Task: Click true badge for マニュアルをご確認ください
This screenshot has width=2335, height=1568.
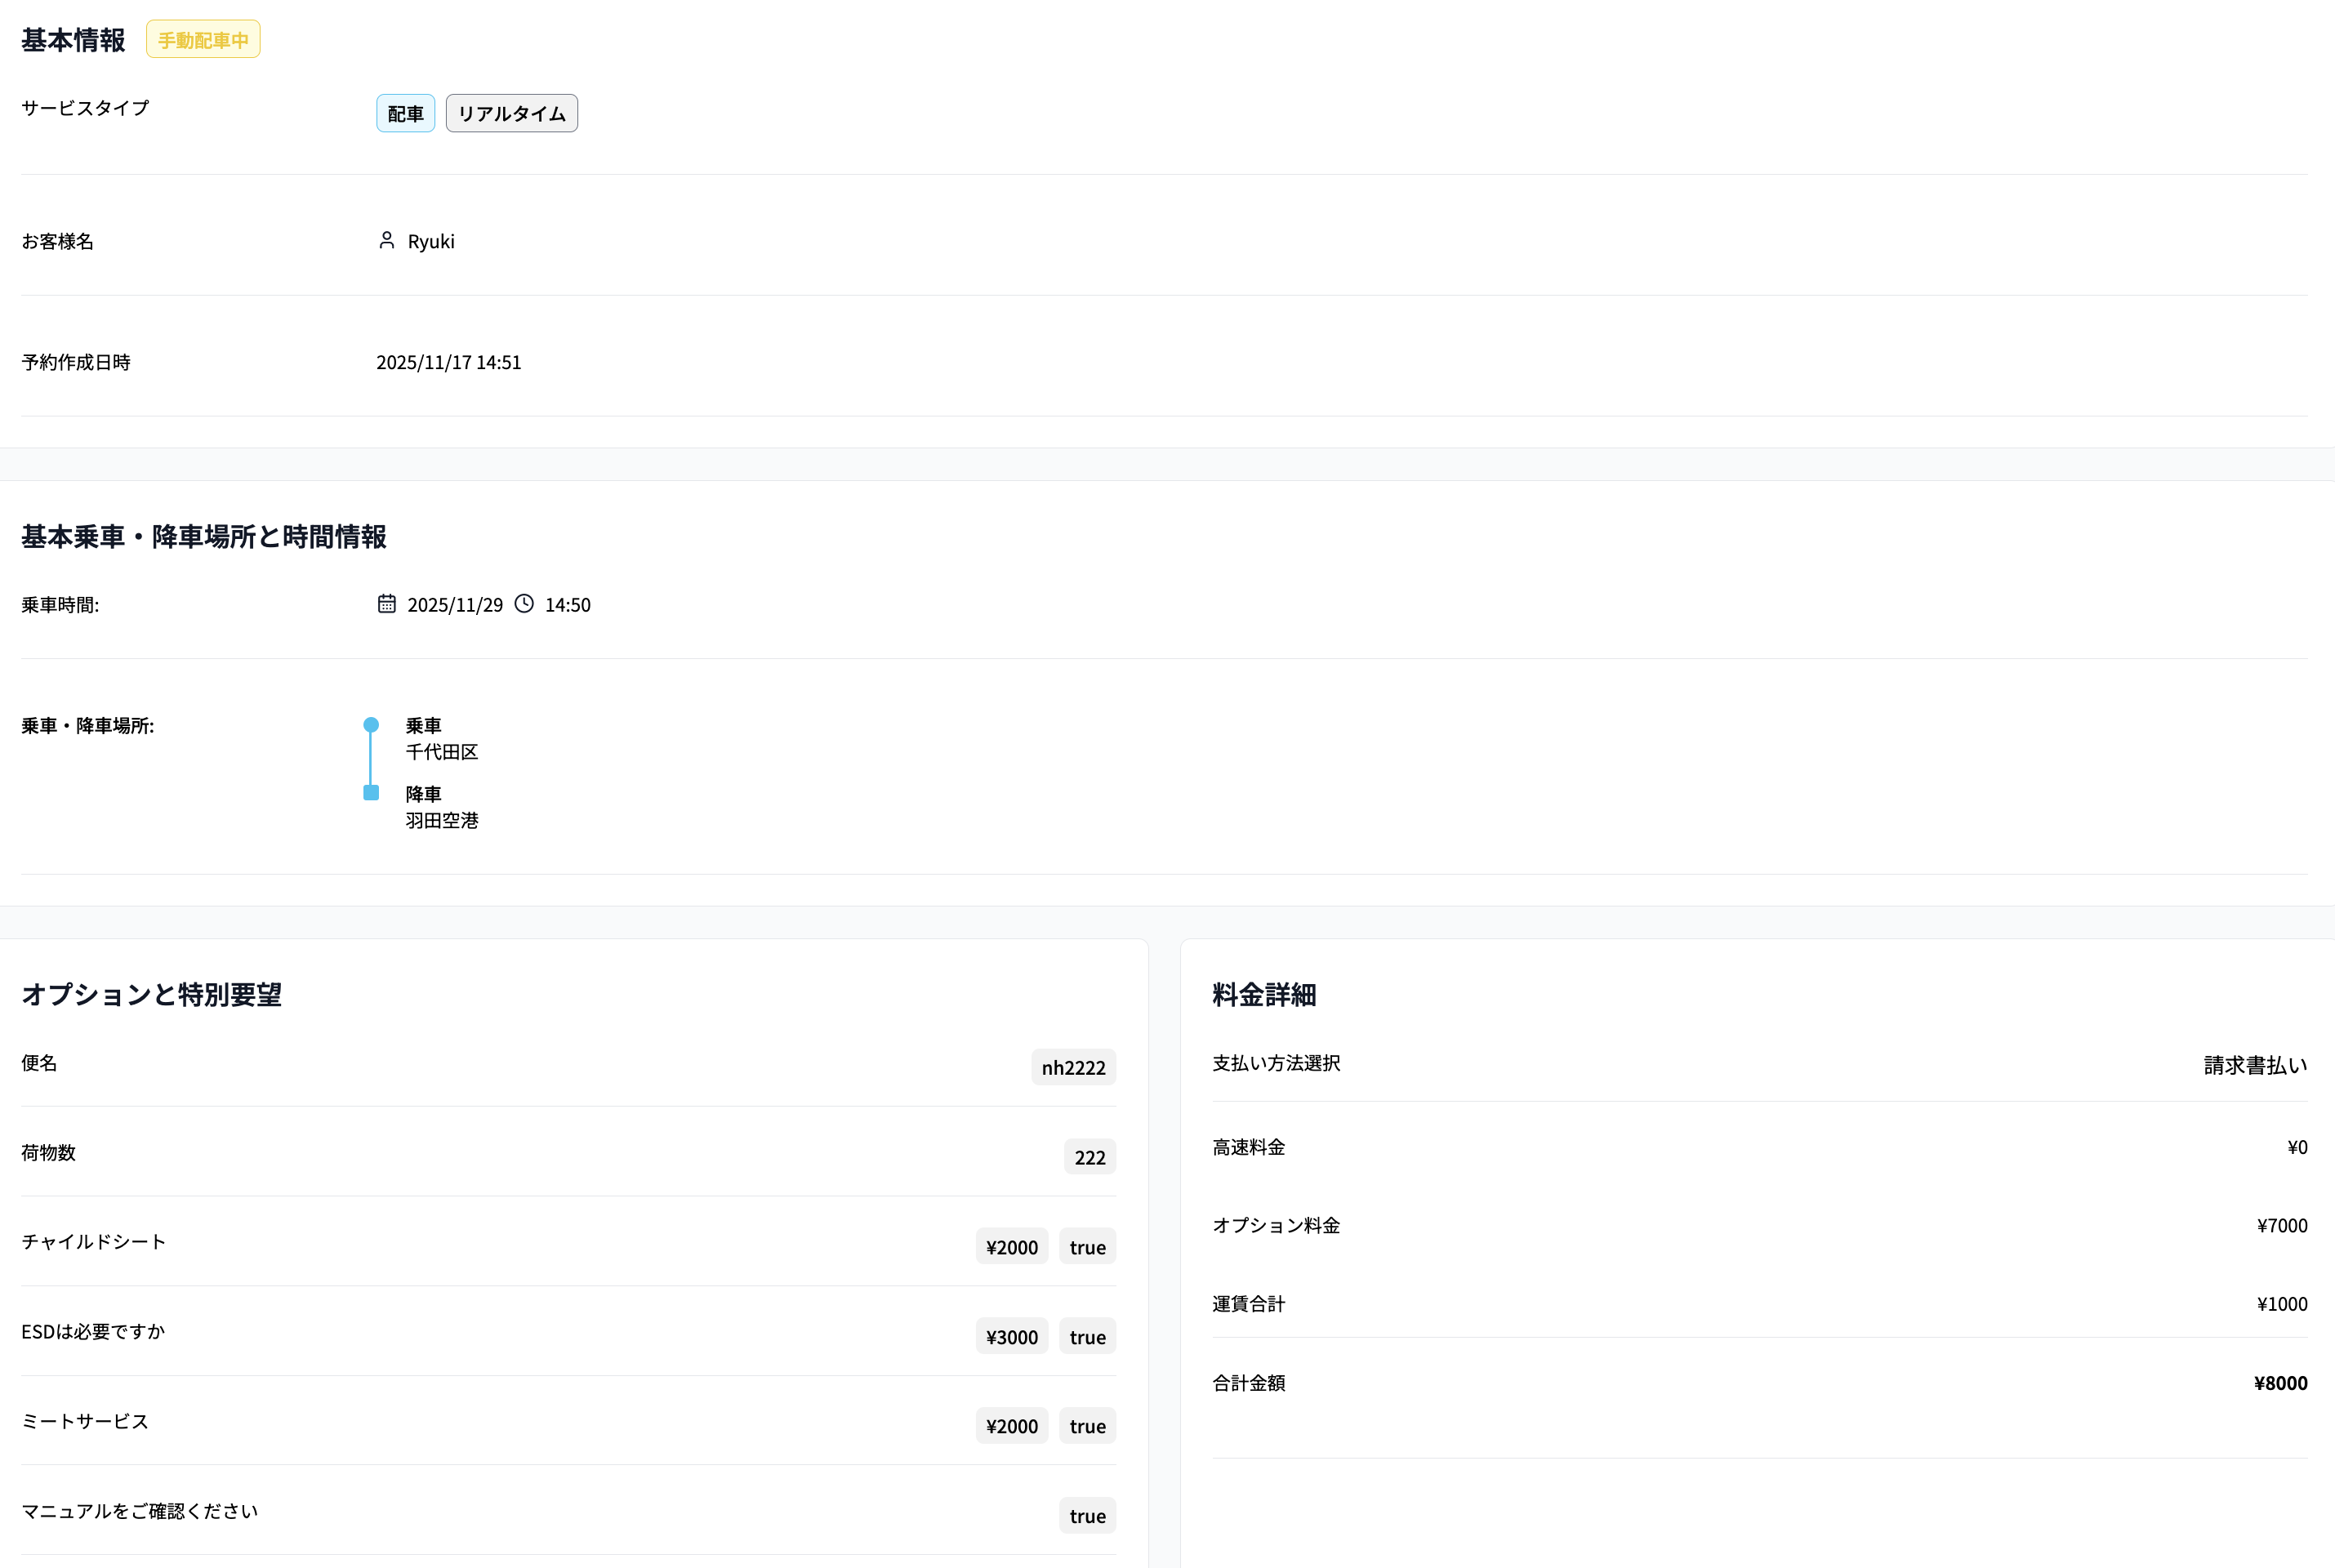Action: click(1087, 1516)
